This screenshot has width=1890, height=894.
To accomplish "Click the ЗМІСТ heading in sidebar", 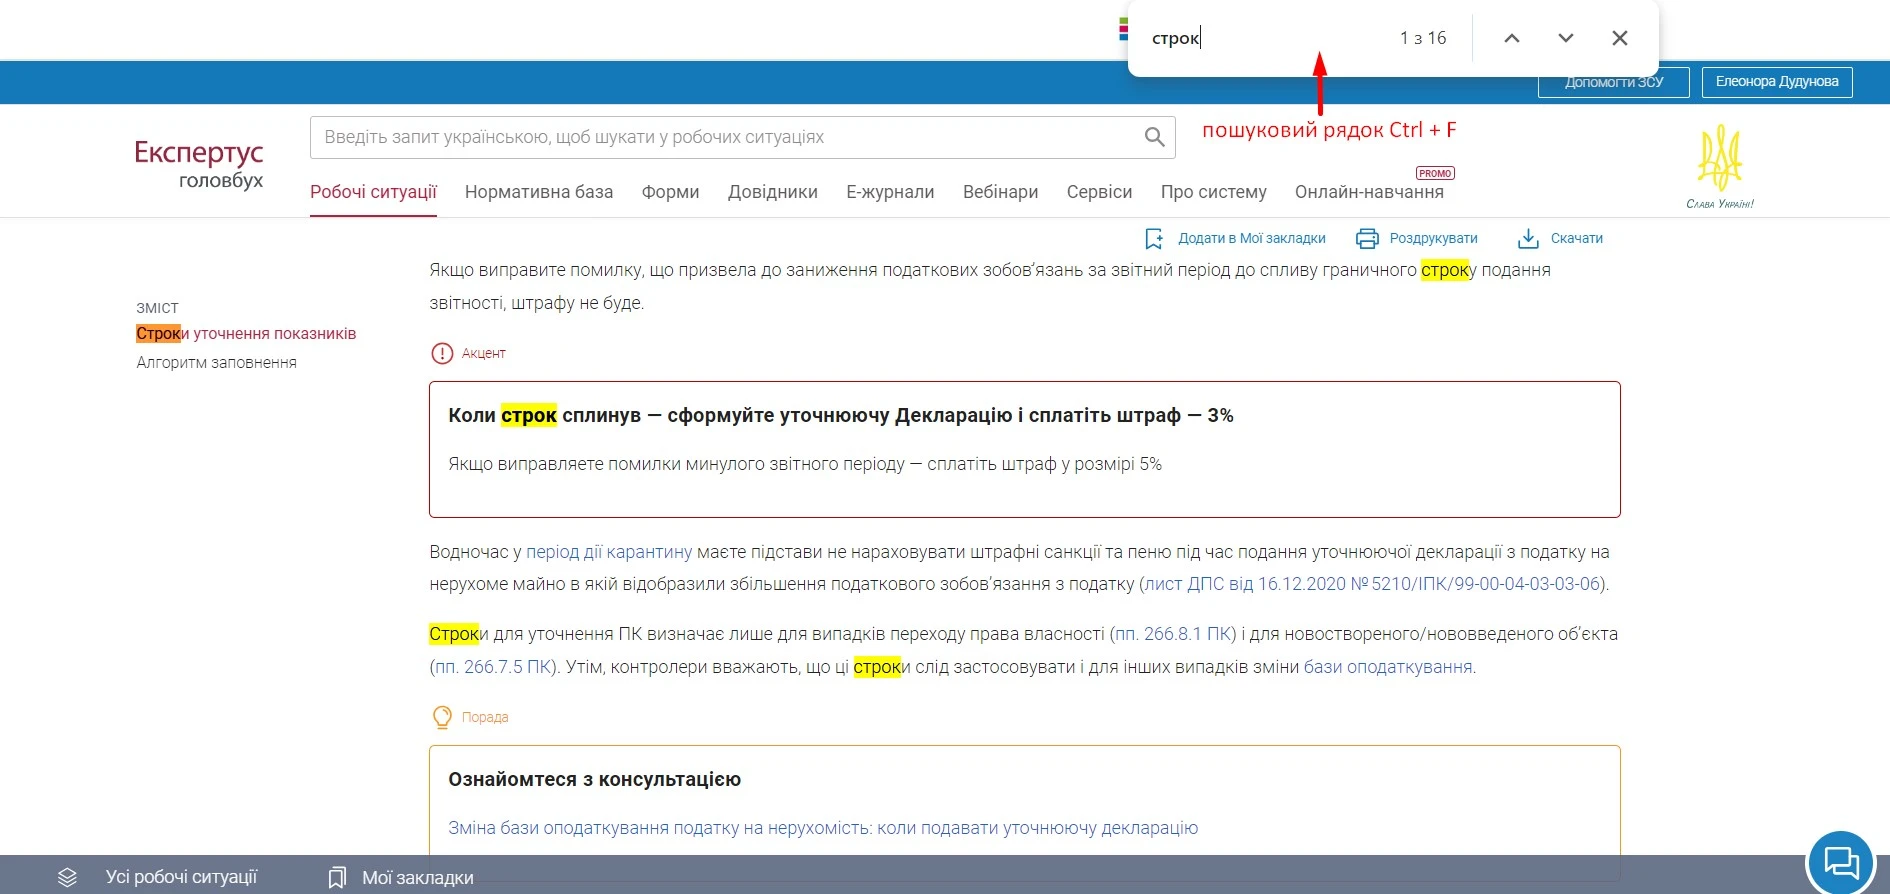I will 157,308.
